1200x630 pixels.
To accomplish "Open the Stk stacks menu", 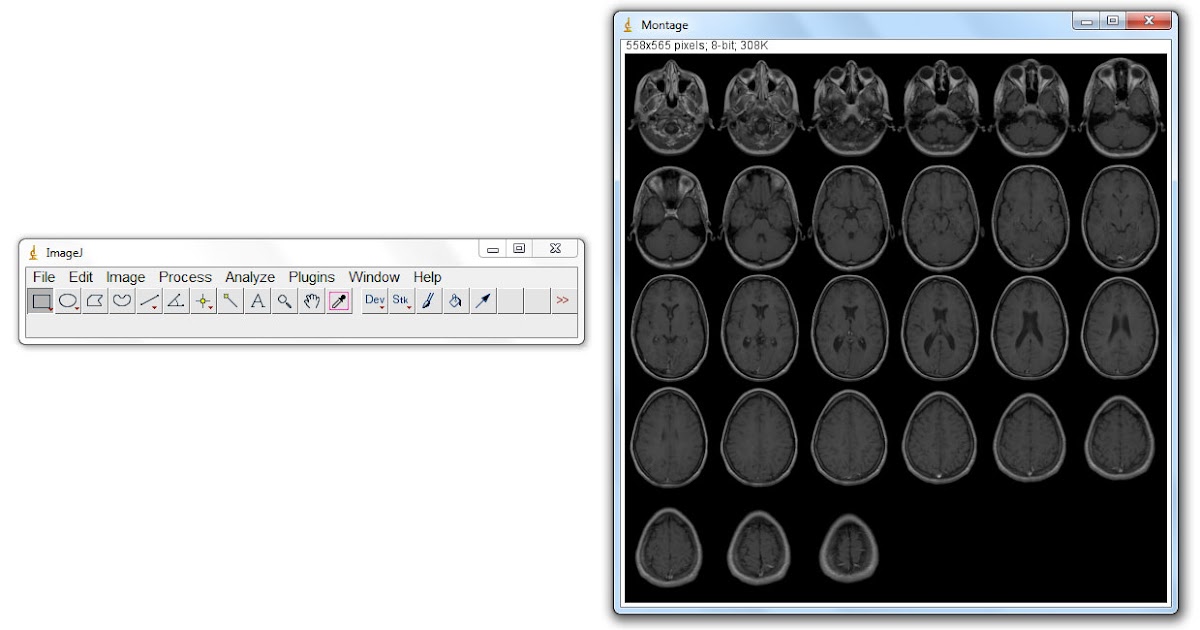I will (401, 300).
